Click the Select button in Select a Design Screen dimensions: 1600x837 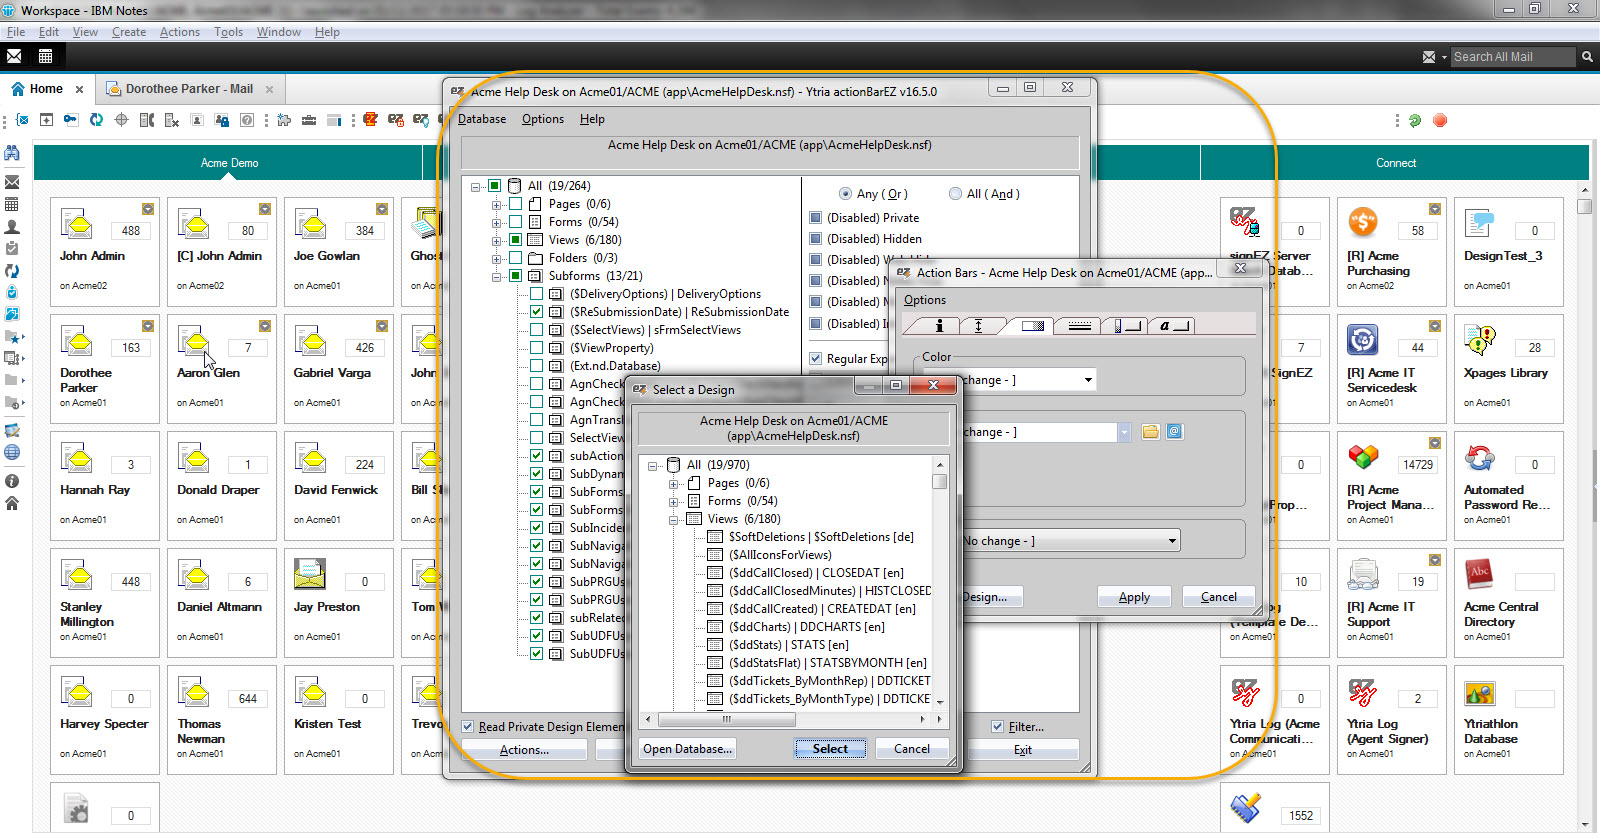pyautogui.click(x=830, y=749)
